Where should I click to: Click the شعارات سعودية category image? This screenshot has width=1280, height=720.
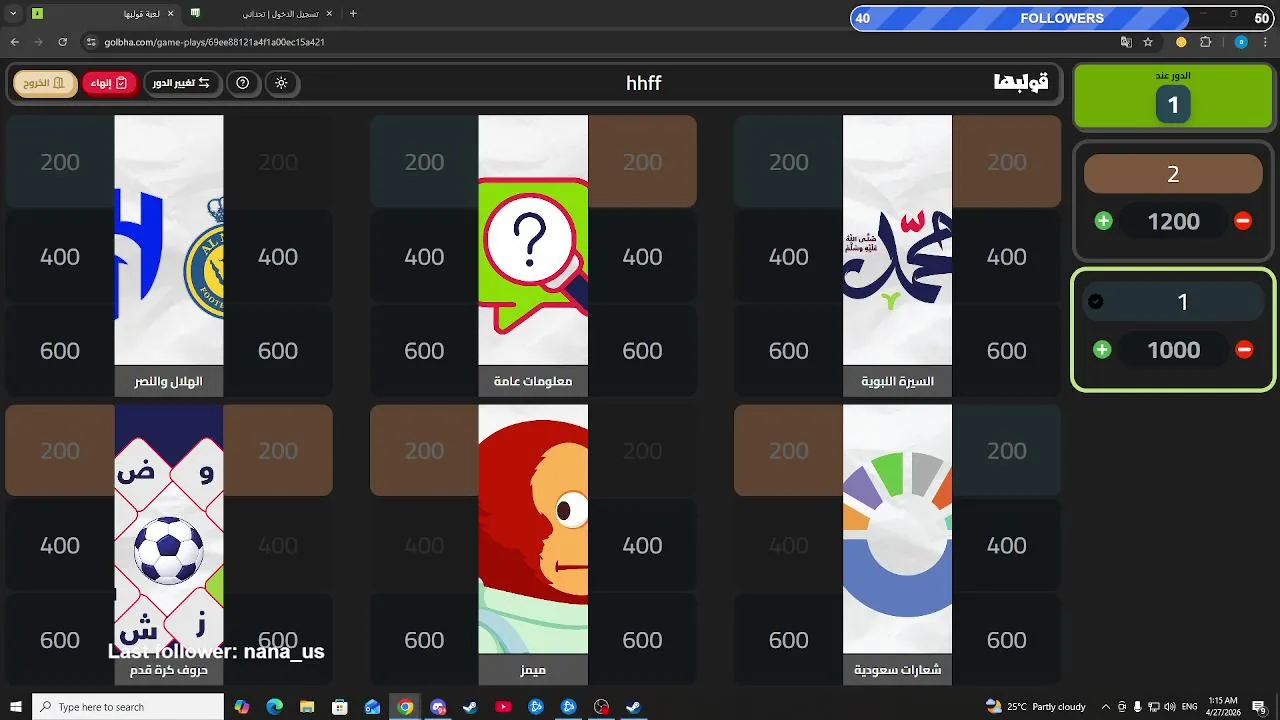pos(897,529)
